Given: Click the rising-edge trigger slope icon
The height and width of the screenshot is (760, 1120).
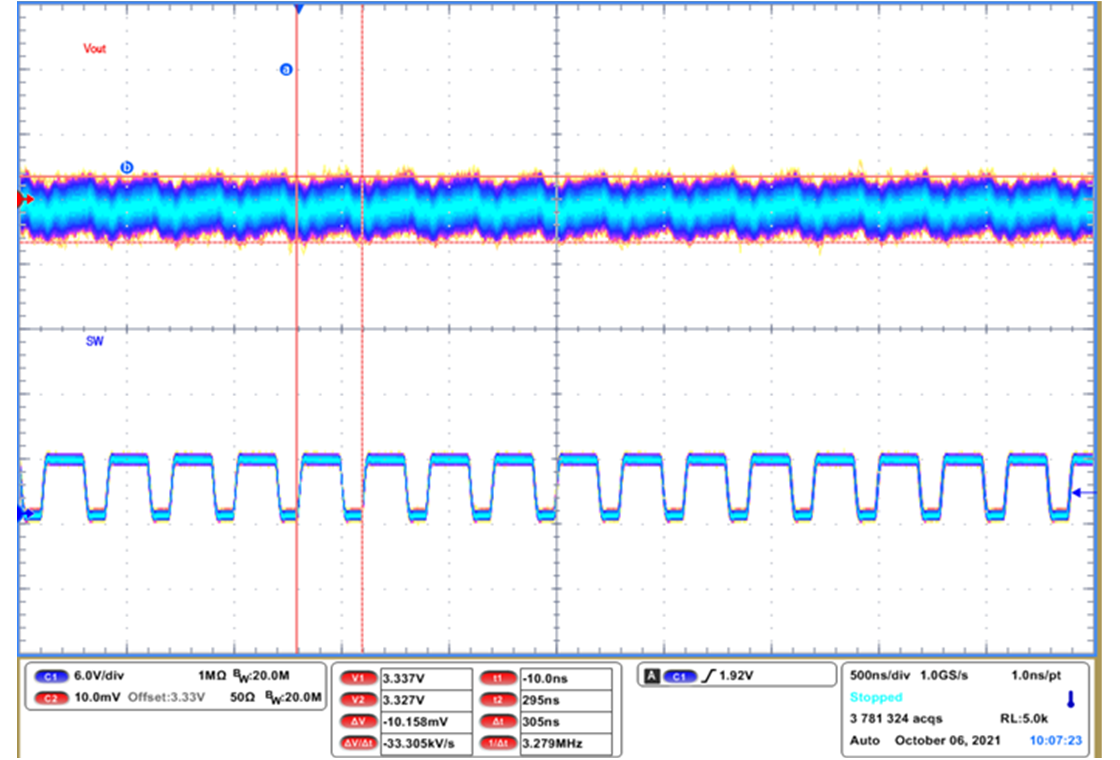Looking at the screenshot, I should click(710, 676).
